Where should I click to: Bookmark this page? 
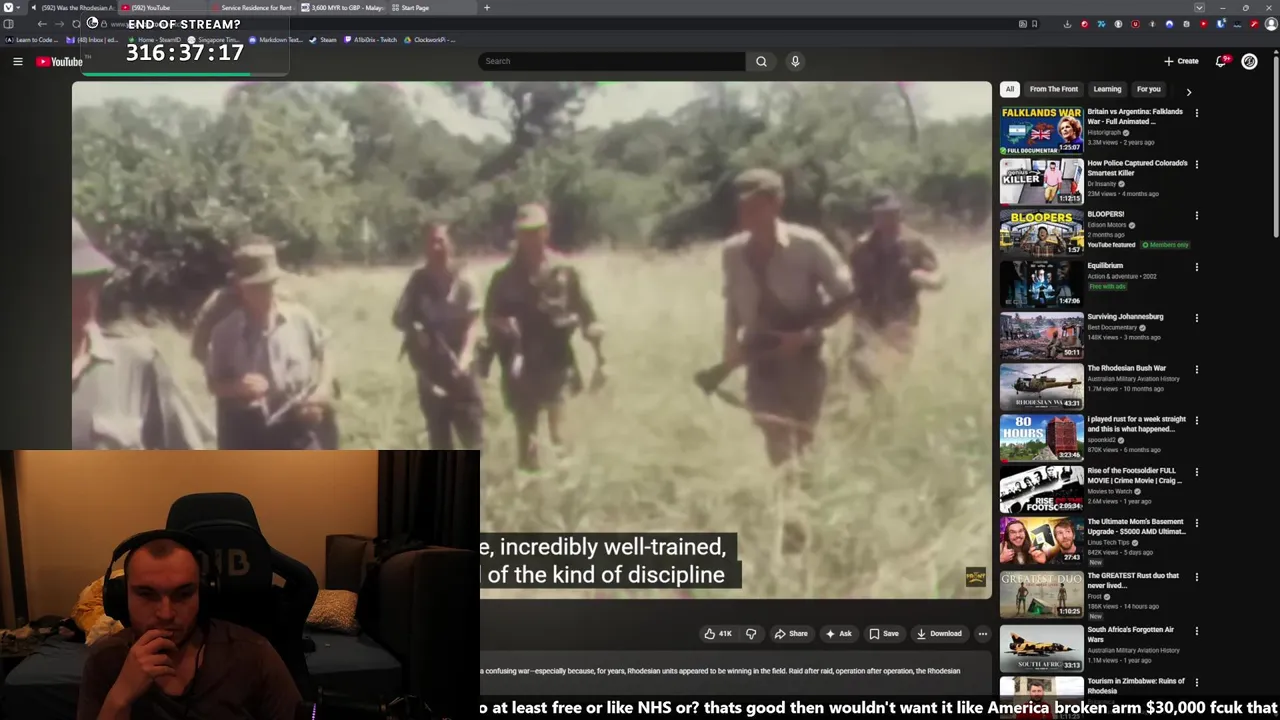click(x=1034, y=24)
